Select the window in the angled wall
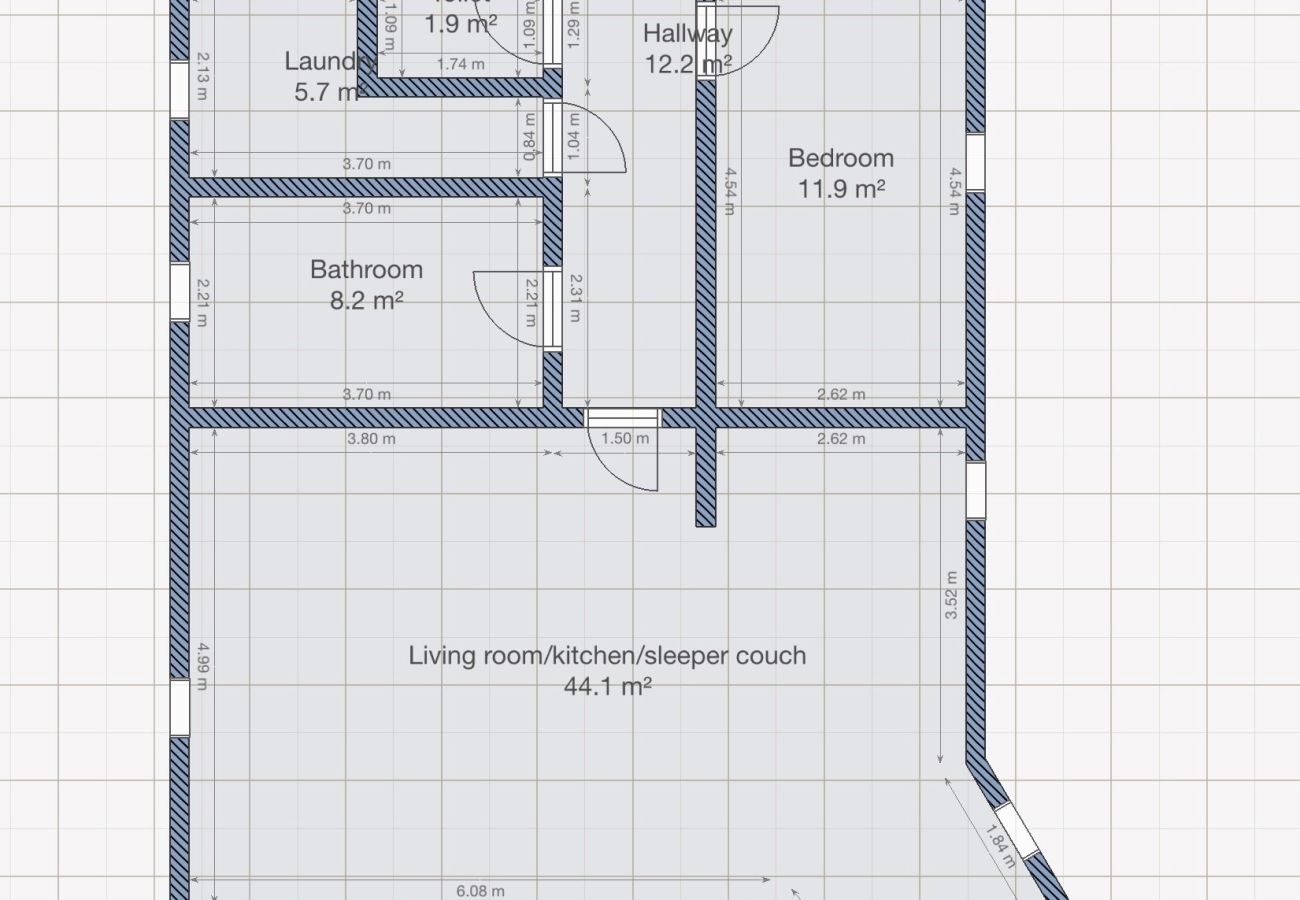Image resolution: width=1300 pixels, height=900 pixels. click(1018, 831)
